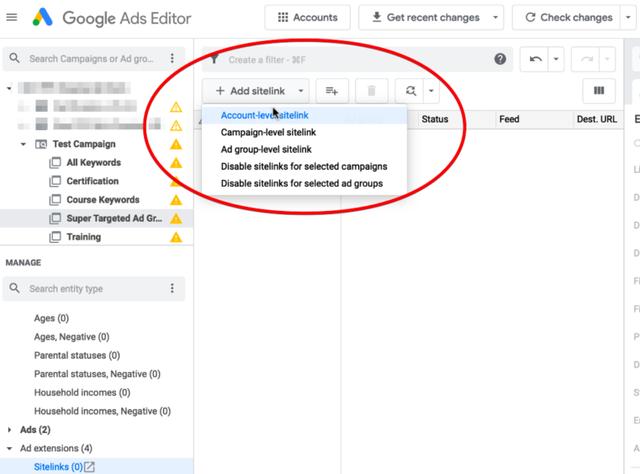Expand Check changes dropdown arrow
640x474 pixels.
(628, 18)
